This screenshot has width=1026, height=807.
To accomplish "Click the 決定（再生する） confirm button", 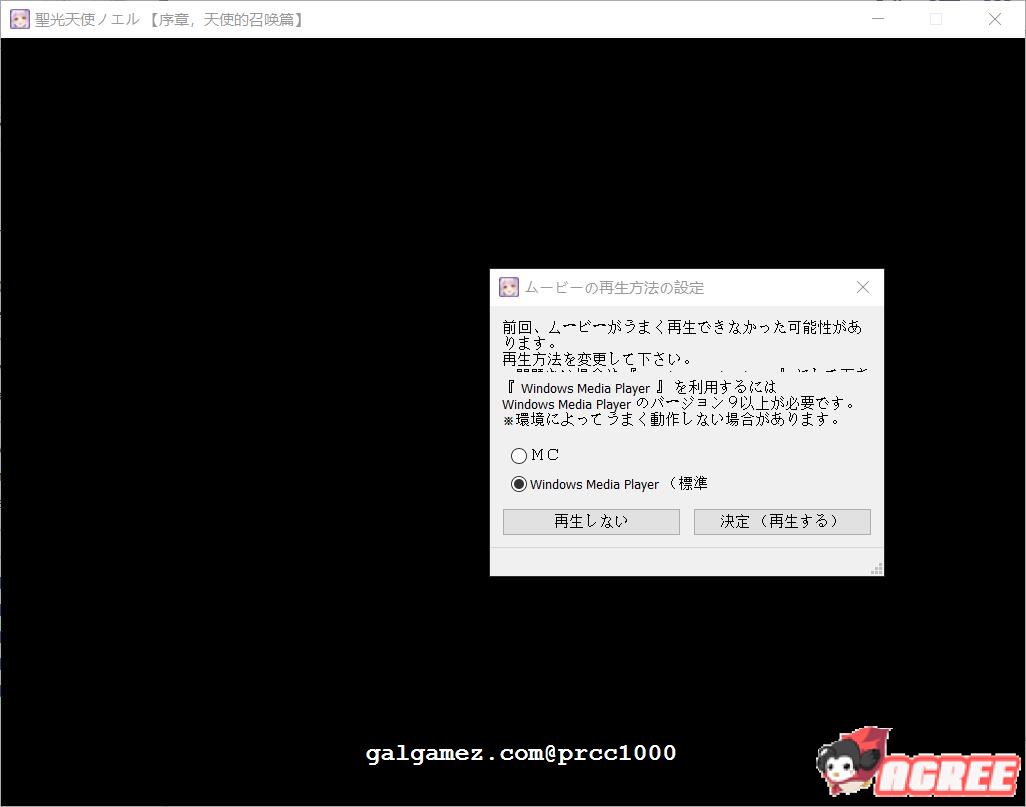I will pos(782,521).
